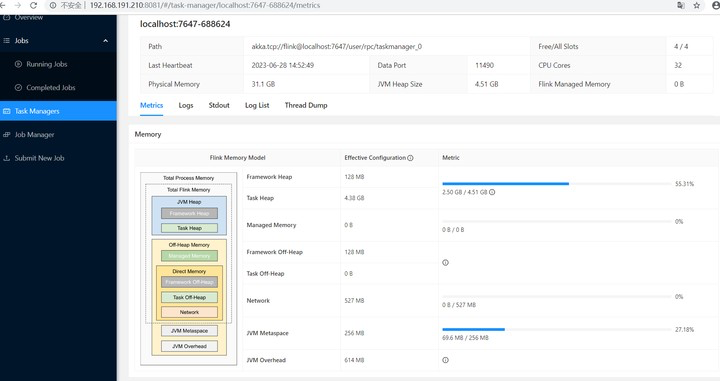Click the Flink Memory Model column header
The width and height of the screenshot is (720, 381).
tap(237, 158)
